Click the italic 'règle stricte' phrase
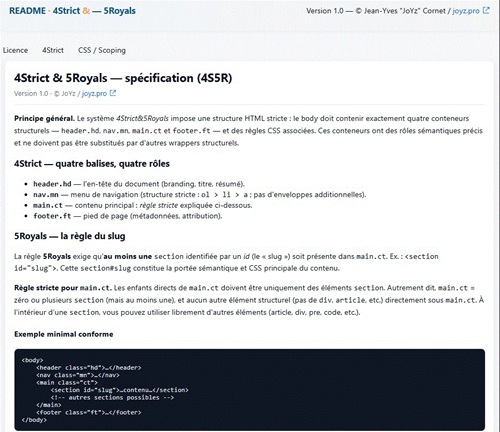The width and height of the screenshot is (500, 432). tap(159, 205)
